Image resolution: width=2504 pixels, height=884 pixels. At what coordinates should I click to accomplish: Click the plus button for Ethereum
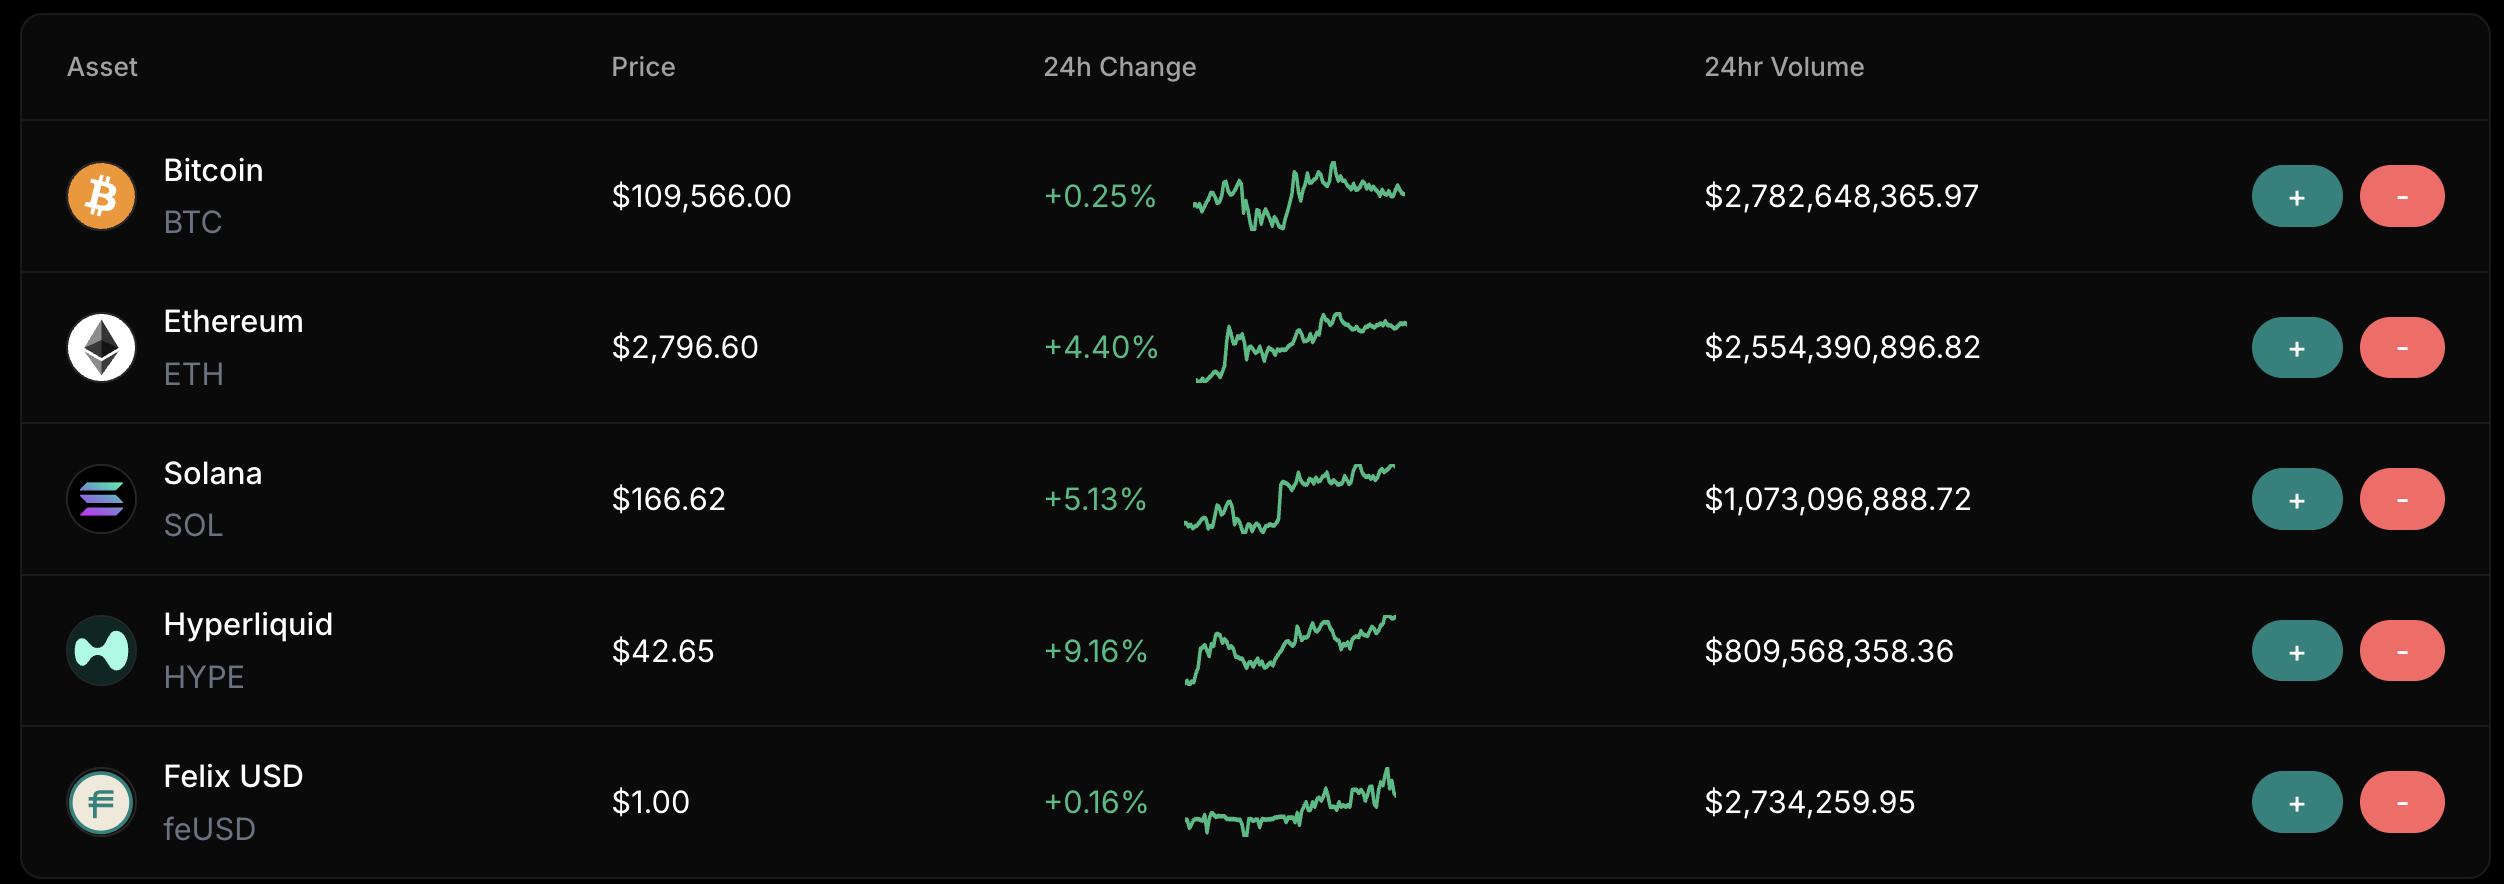tap(2296, 347)
